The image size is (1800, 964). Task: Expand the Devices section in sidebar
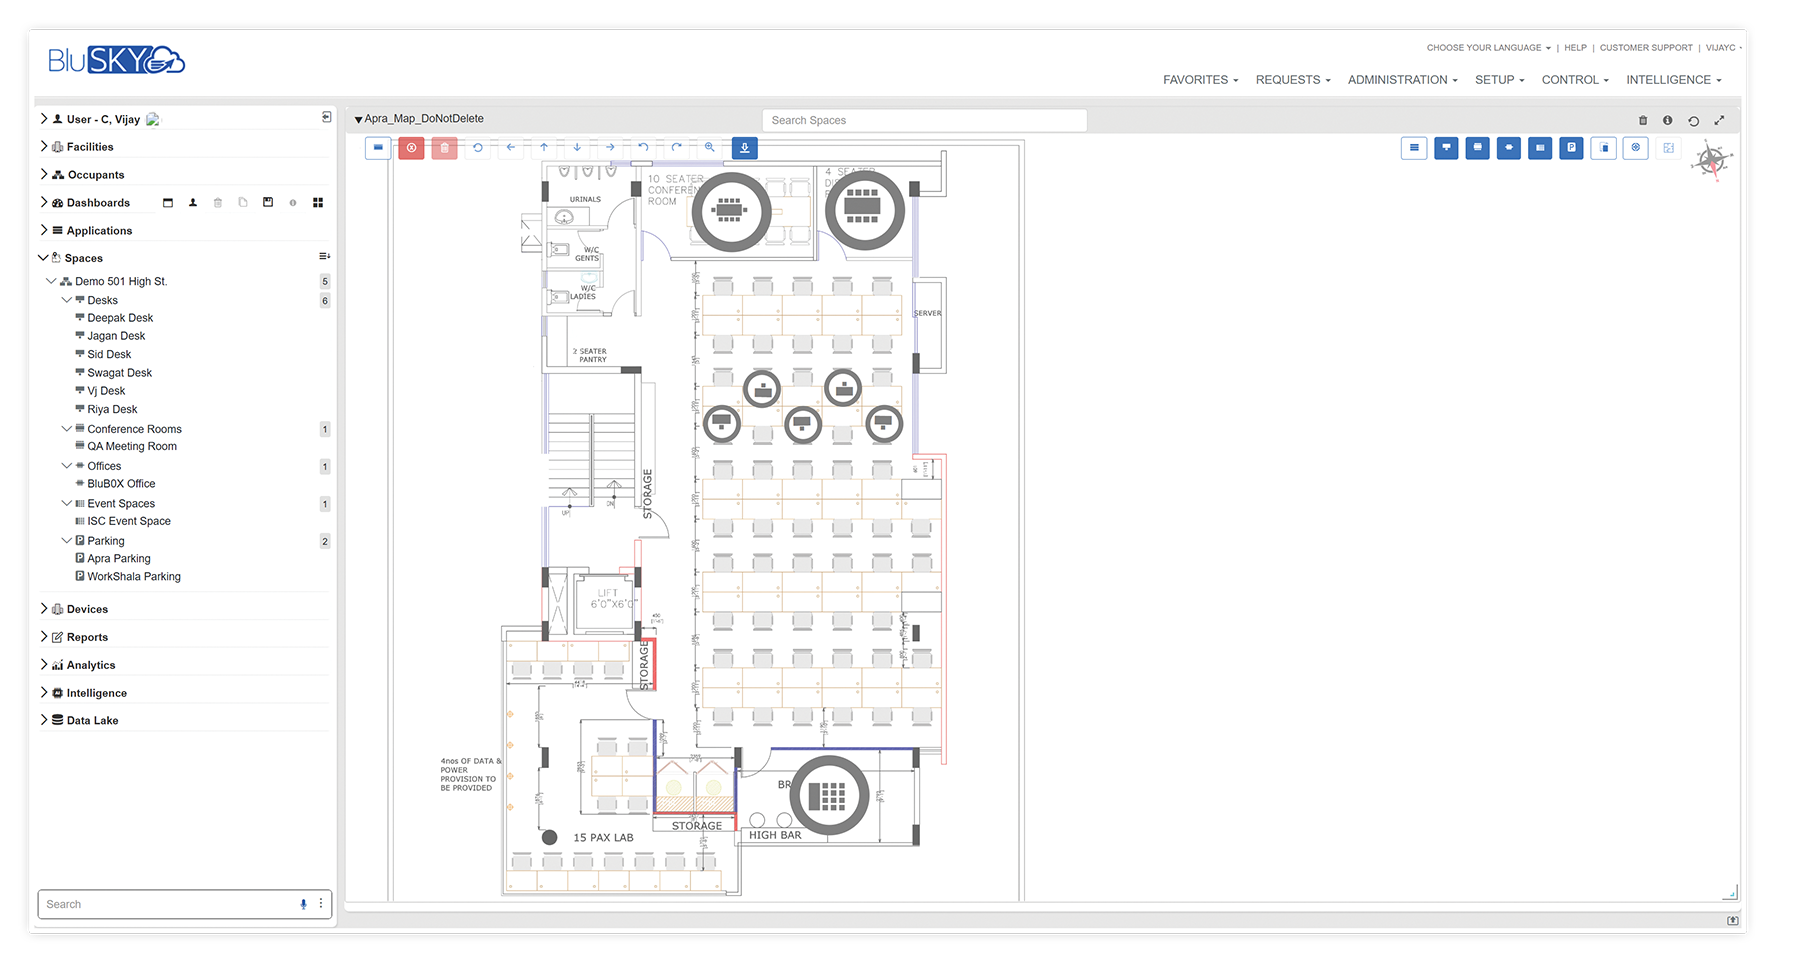[44, 608]
